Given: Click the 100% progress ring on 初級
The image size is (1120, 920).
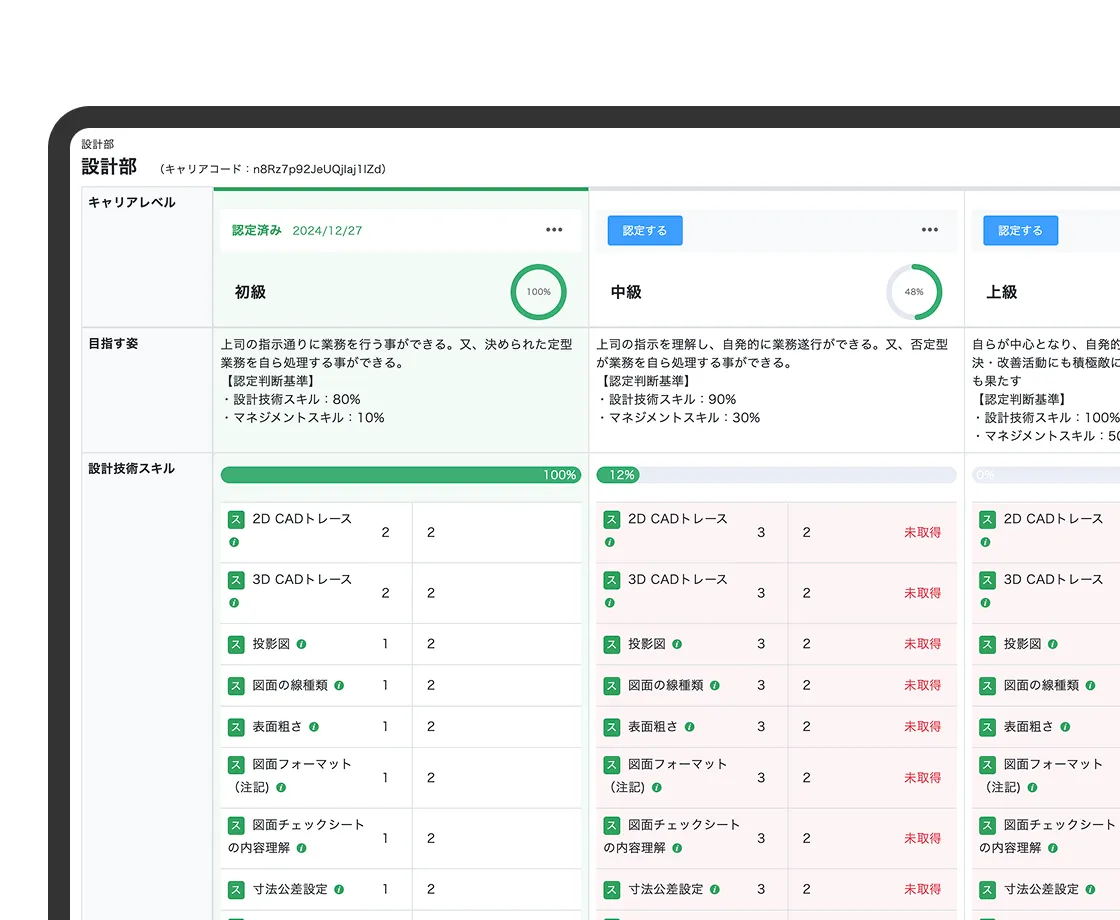Looking at the screenshot, I should (x=538, y=292).
